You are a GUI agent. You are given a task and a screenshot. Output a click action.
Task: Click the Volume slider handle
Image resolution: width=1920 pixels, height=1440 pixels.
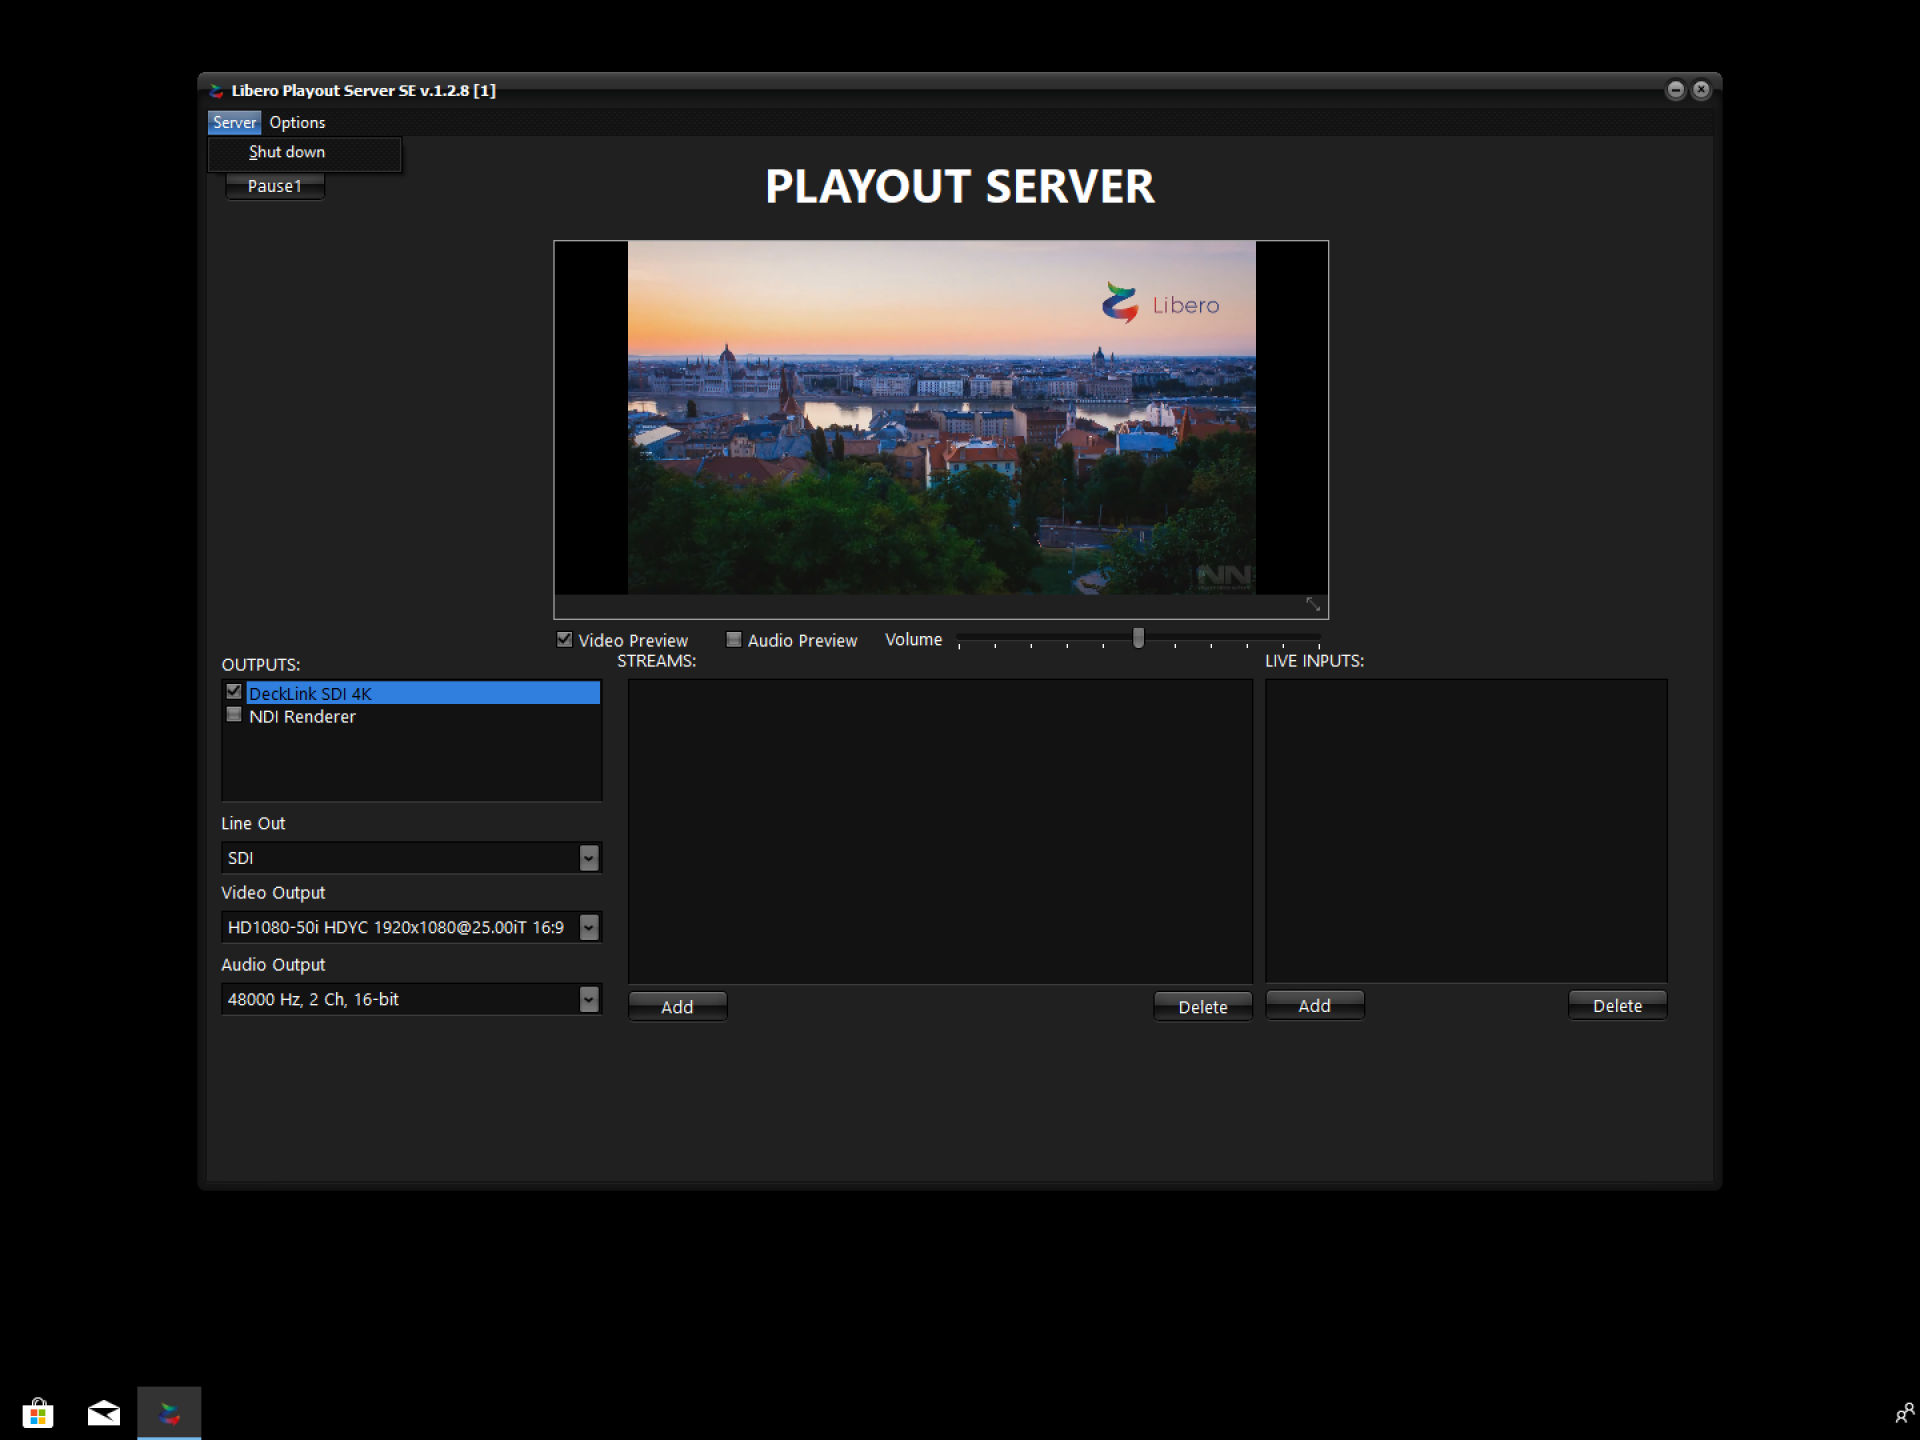click(x=1138, y=638)
